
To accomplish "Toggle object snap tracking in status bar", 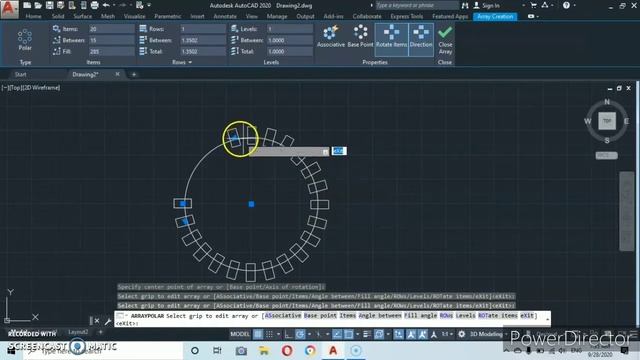I will [337, 334].
